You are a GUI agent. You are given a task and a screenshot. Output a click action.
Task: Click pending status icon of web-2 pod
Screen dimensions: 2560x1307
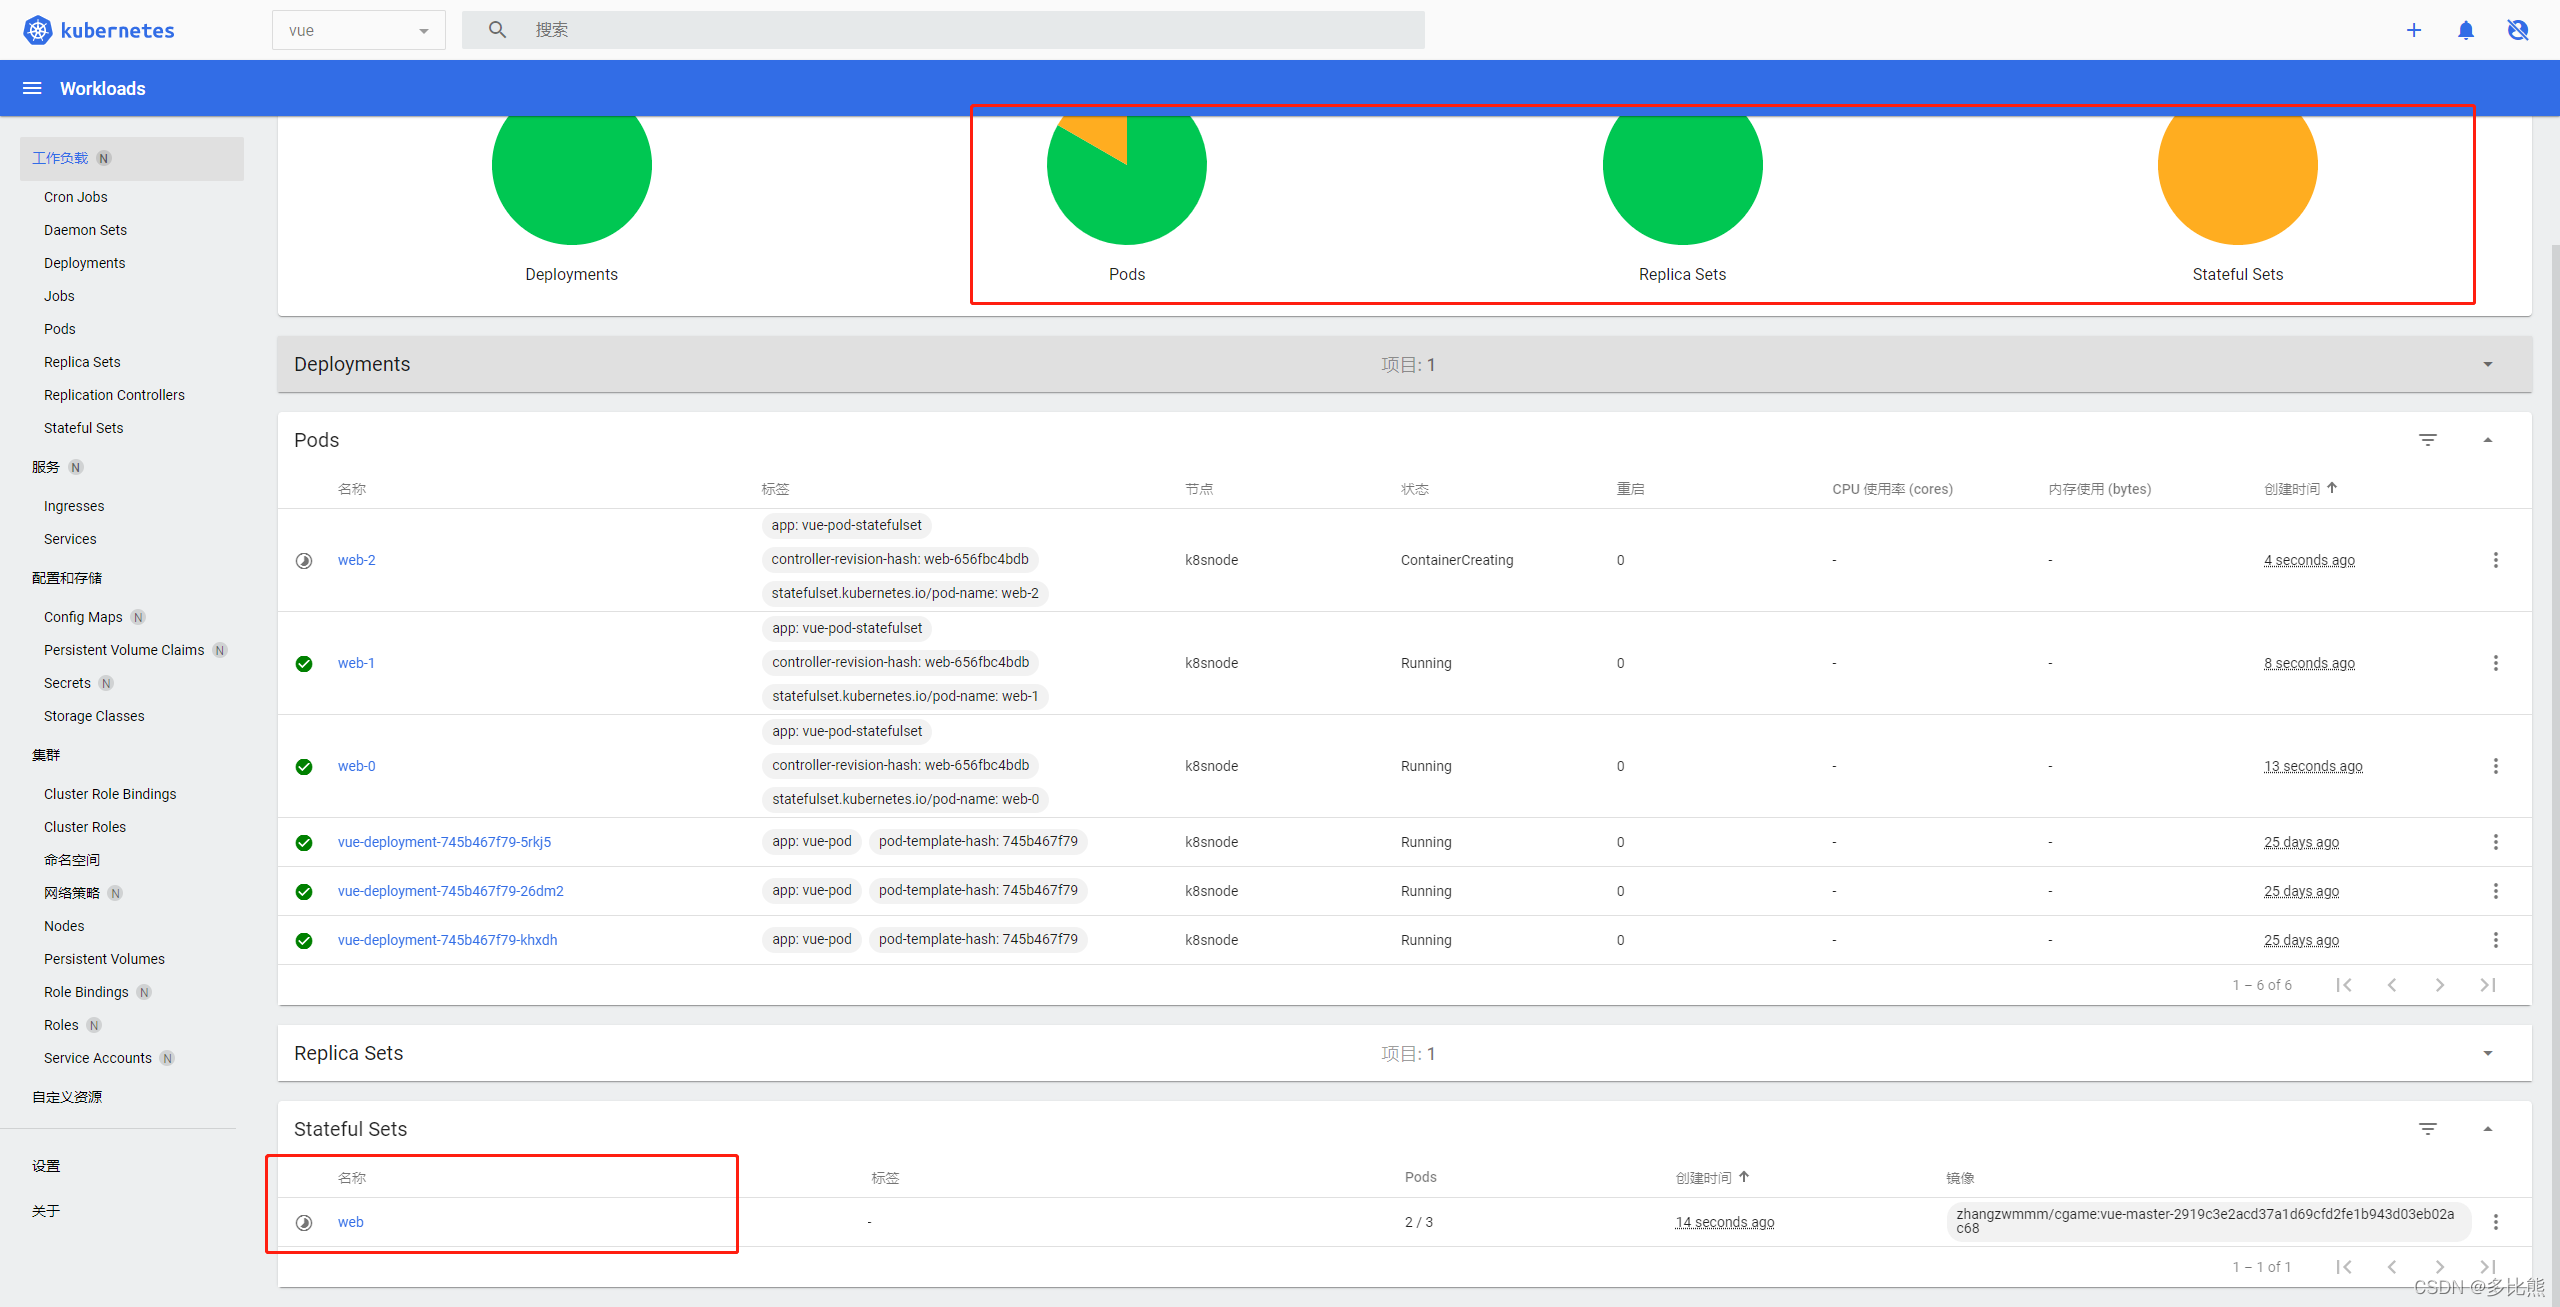point(304,561)
